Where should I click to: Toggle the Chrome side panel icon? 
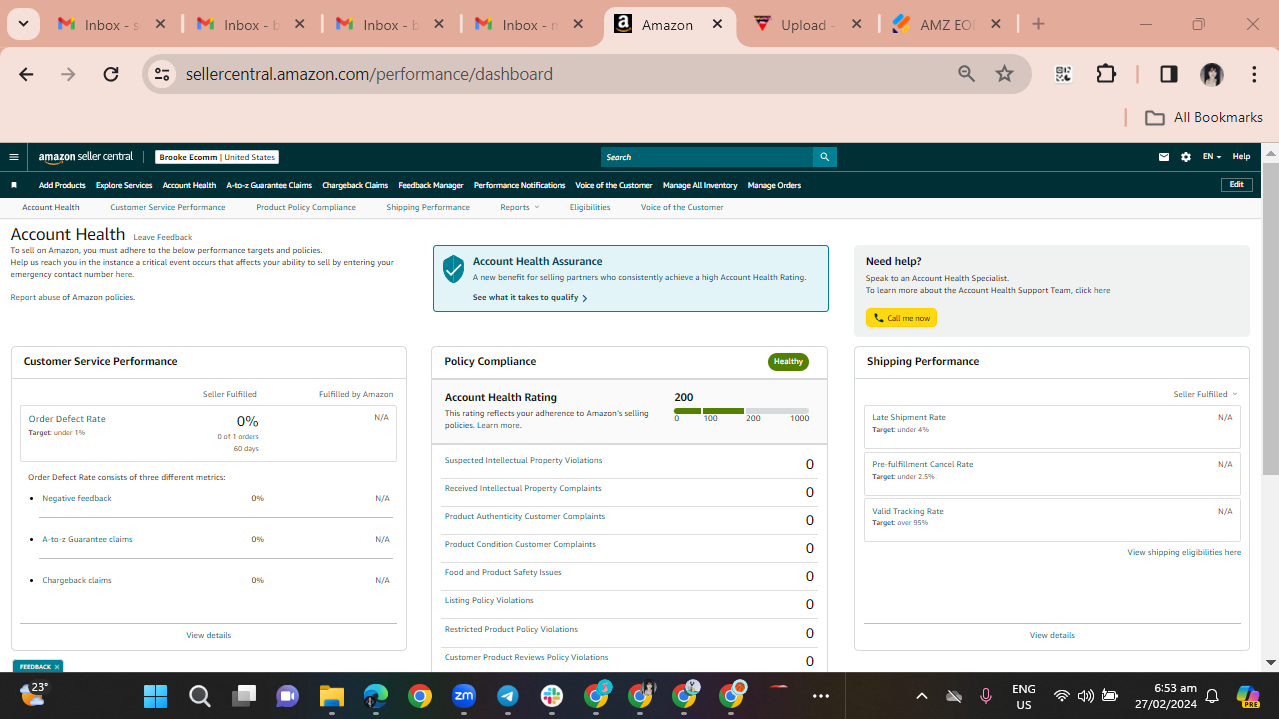tap(1168, 74)
